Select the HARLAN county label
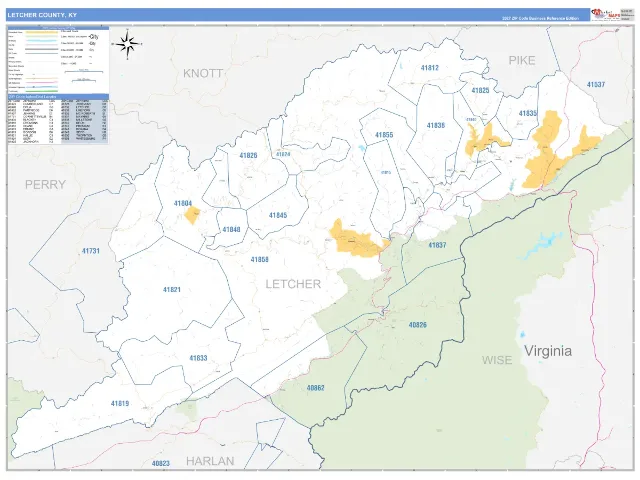 tap(210, 461)
